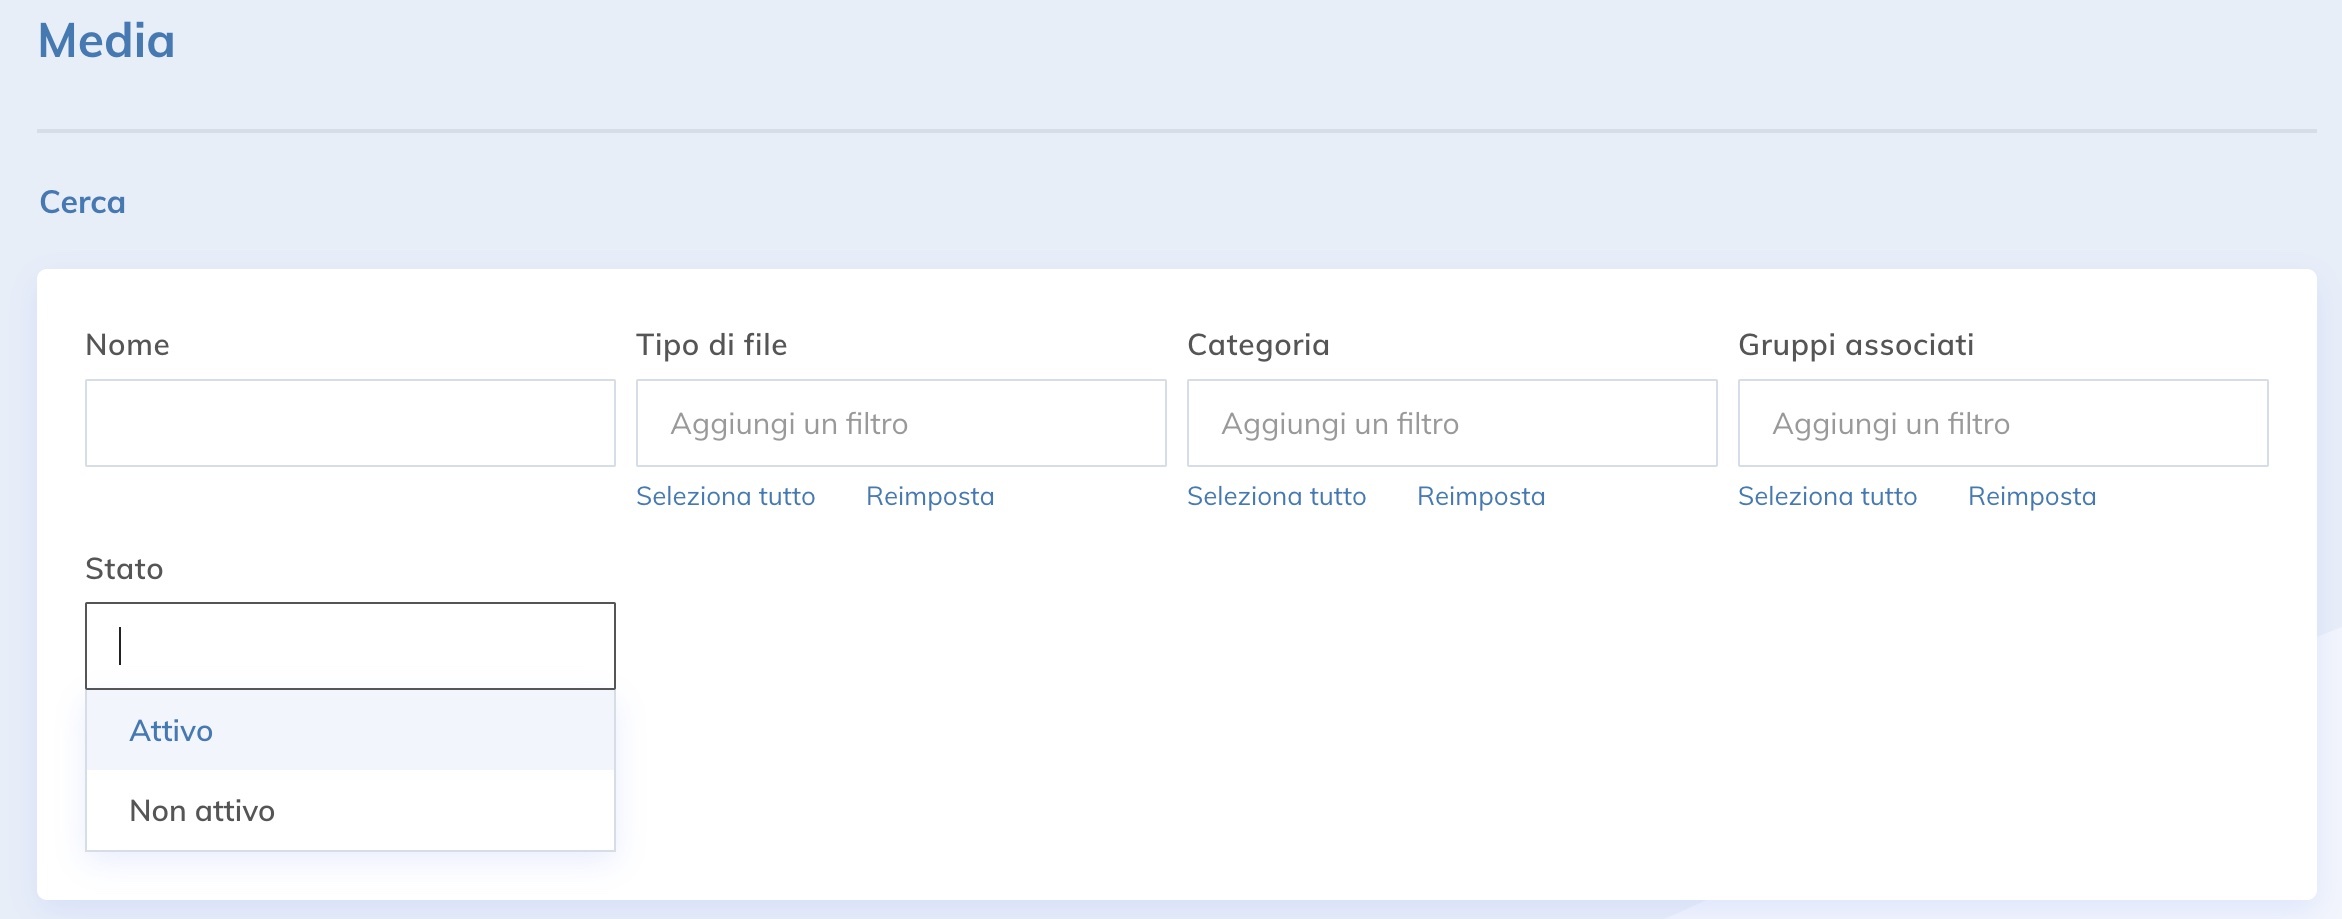2342x919 pixels.
Task: Click Seleziona tutto under Gruppi associati
Action: point(1828,496)
